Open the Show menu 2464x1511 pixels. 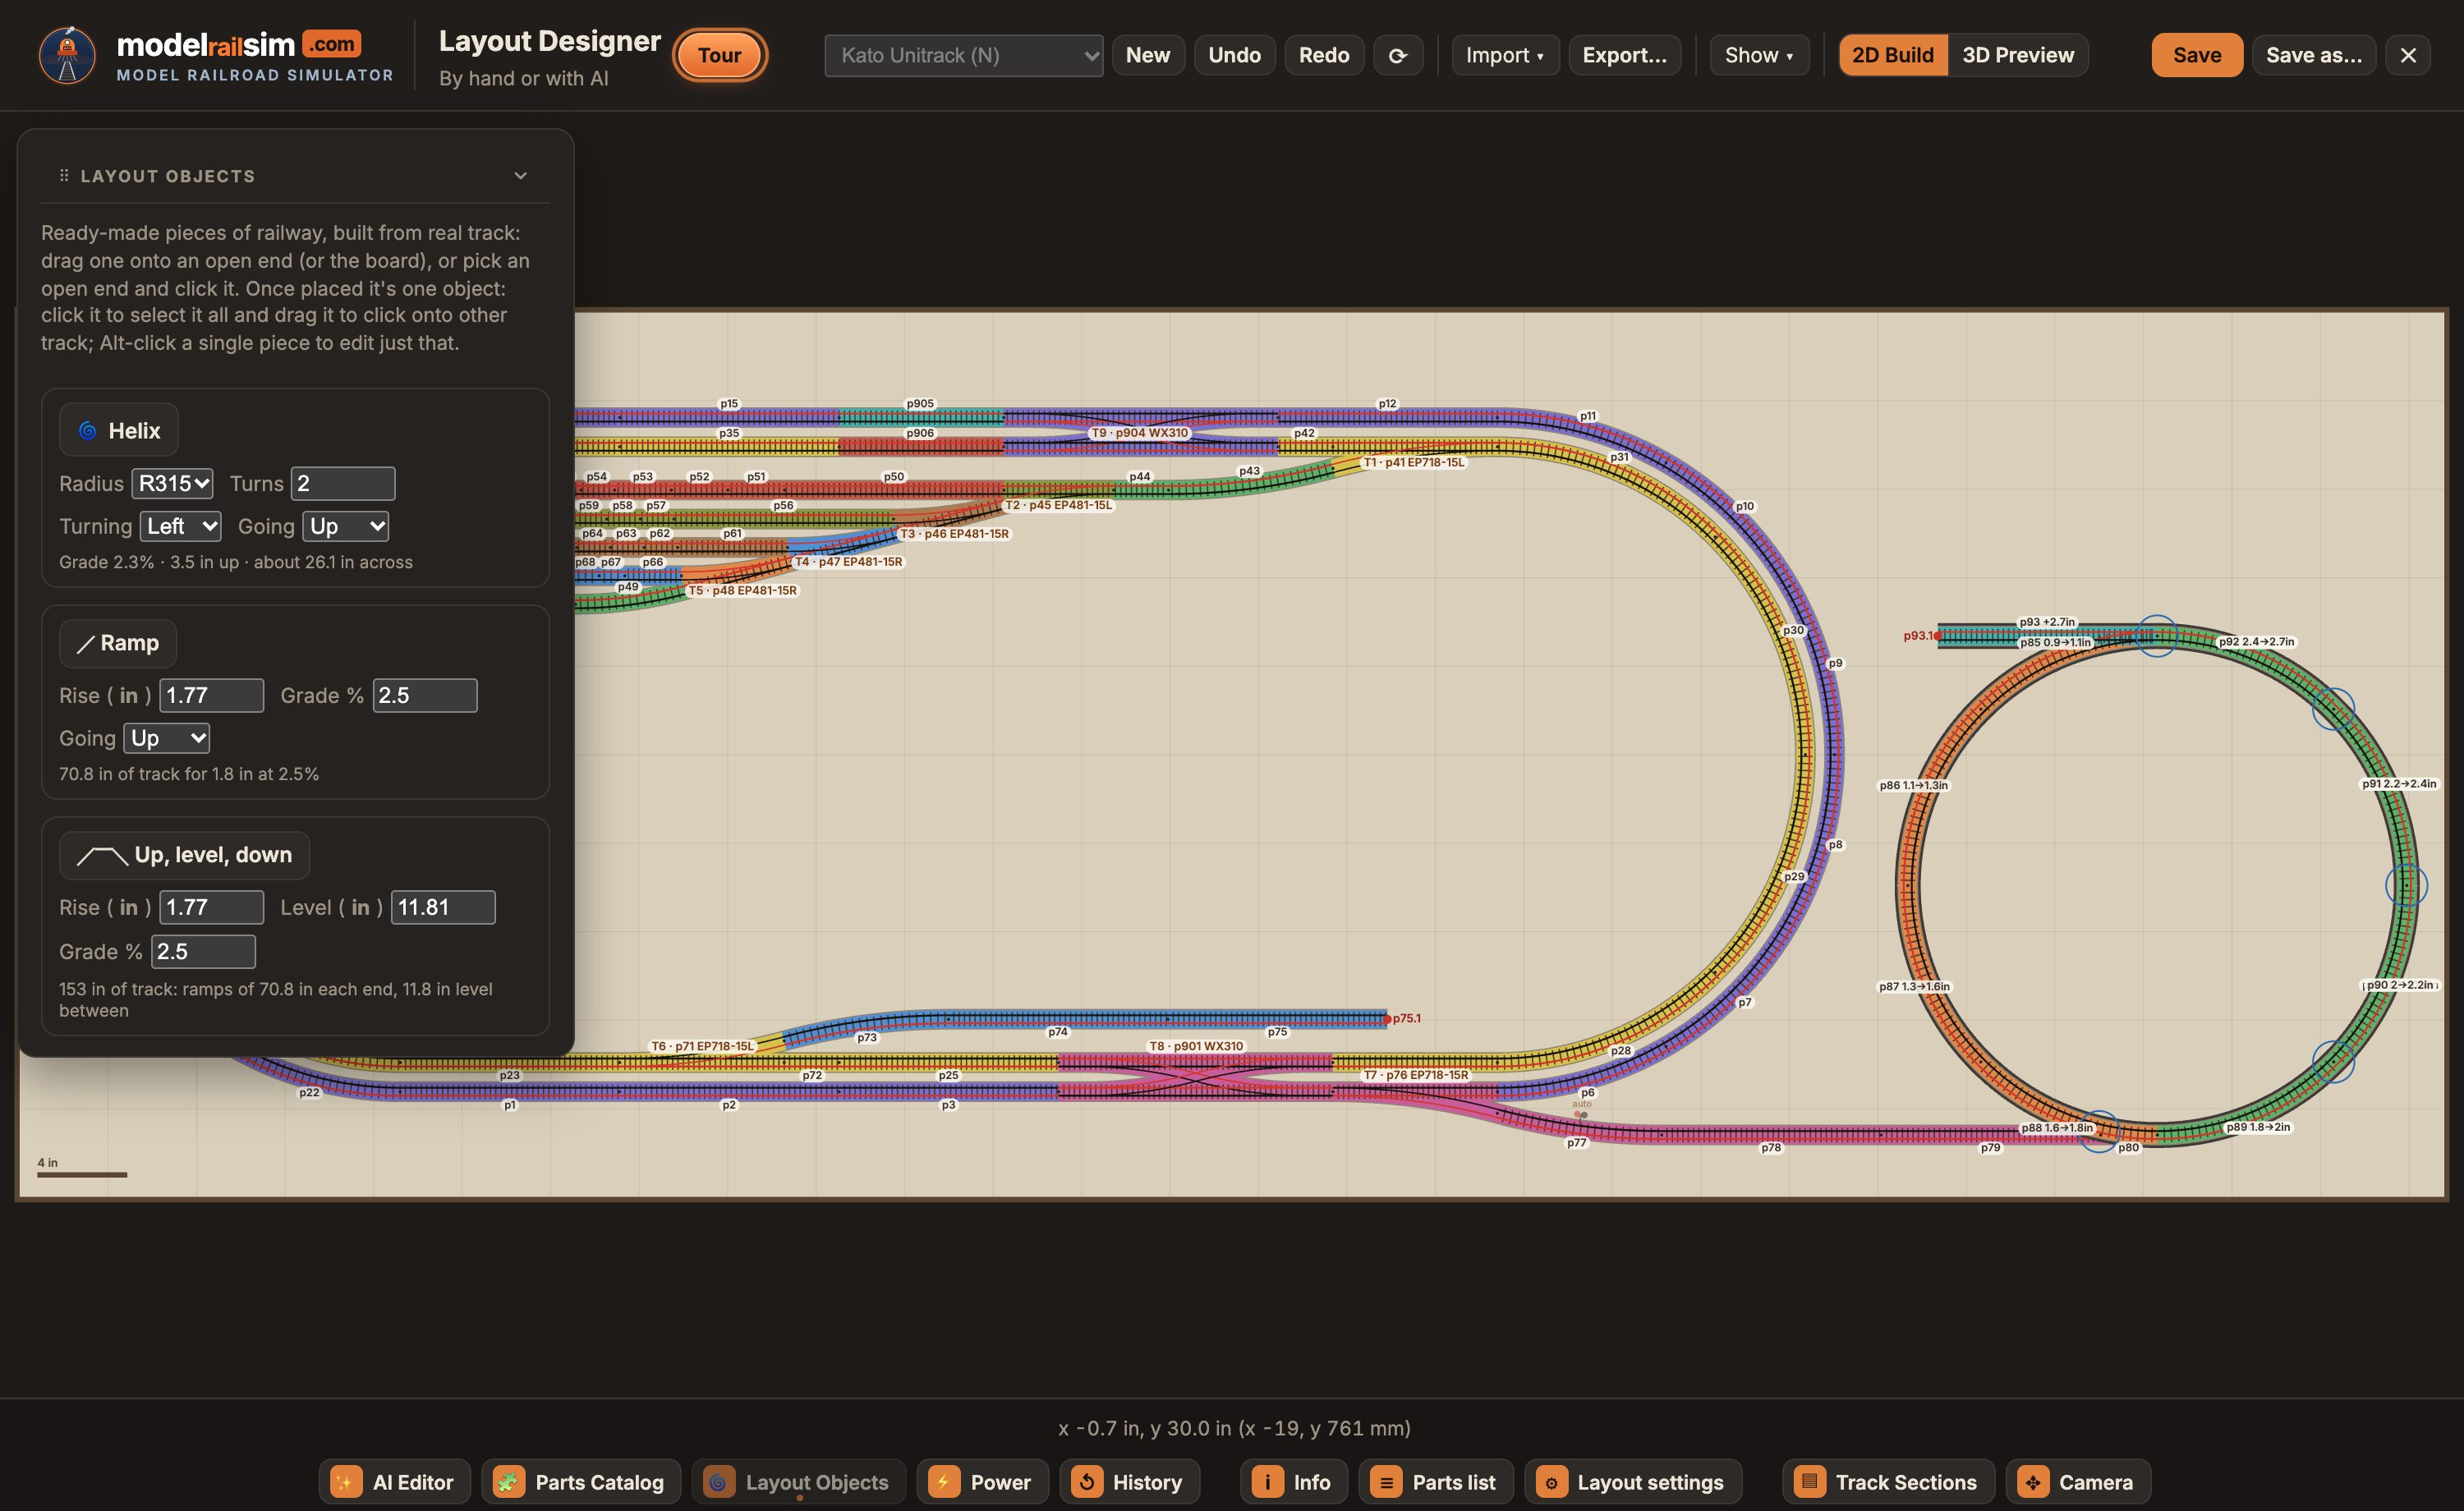(x=1758, y=55)
